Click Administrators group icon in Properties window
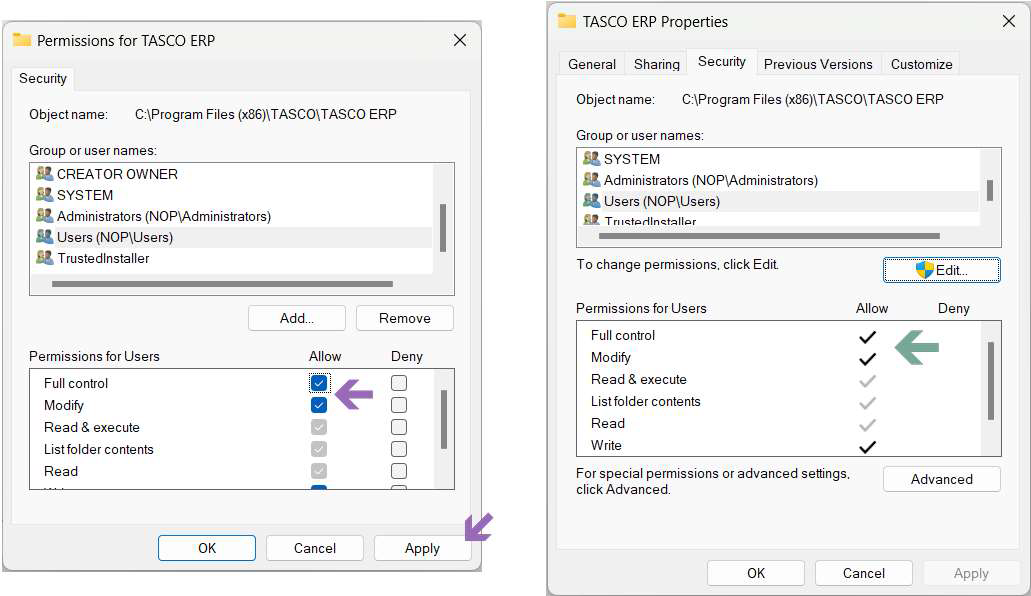Viewport: 1031px width, 596px height. 592,180
